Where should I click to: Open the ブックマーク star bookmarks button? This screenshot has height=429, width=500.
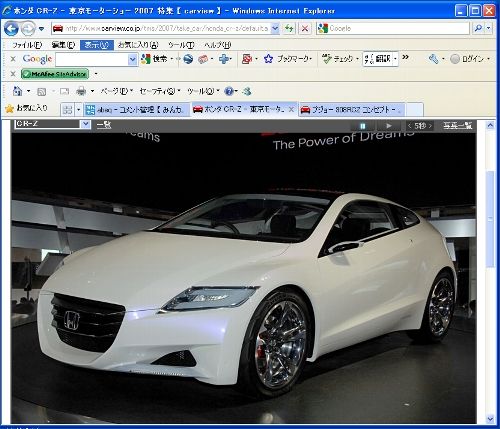tap(288, 59)
